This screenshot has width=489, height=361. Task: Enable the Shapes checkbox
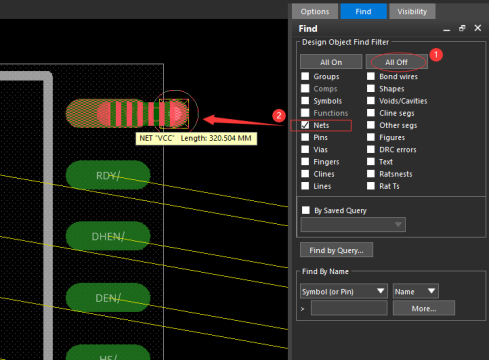pos(371,88)
